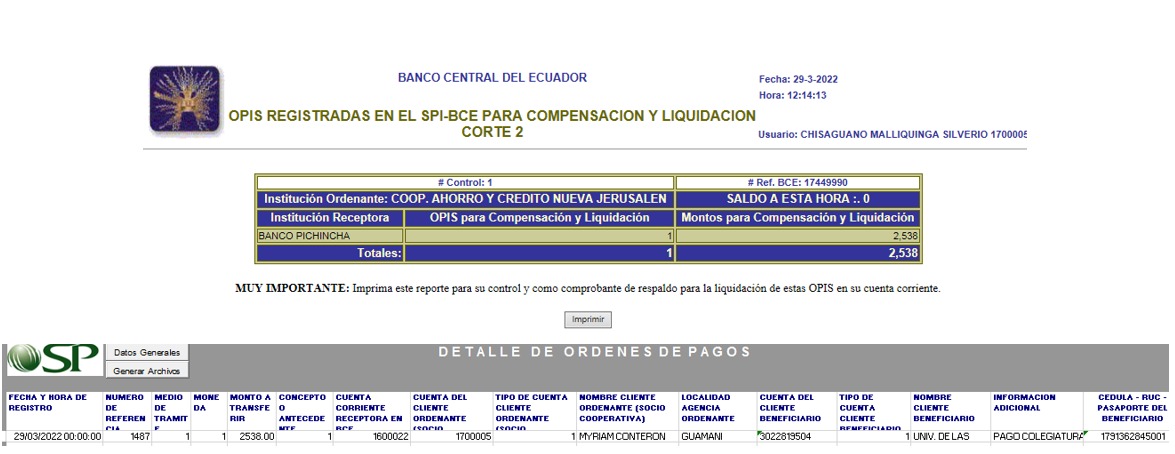Open the Datos Generales button
This screenshot has height=454, width=1175.
tap(147, 353)
